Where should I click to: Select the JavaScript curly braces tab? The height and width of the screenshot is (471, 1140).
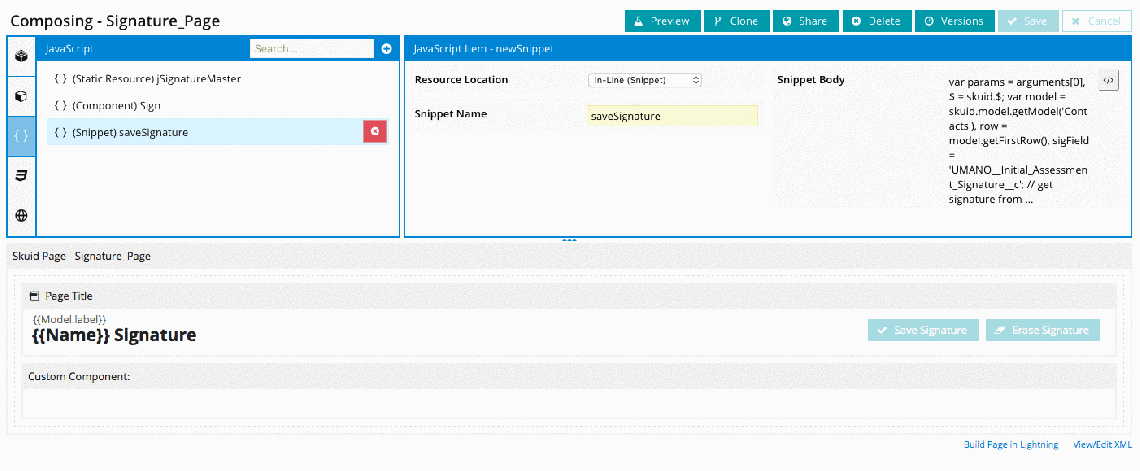pyautogui.click(x=21, y=135)
